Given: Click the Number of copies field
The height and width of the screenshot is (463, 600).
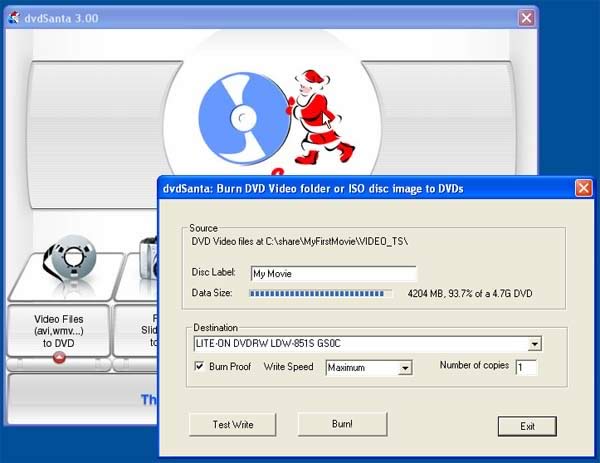Looking at the screenshot, I should (x=527, y=367).
